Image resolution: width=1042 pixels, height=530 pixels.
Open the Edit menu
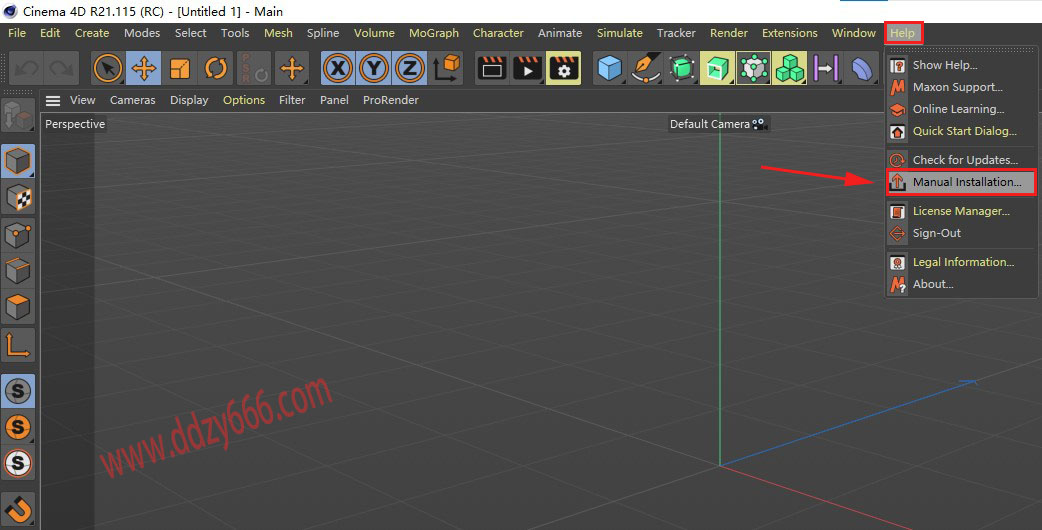point(50,33)
